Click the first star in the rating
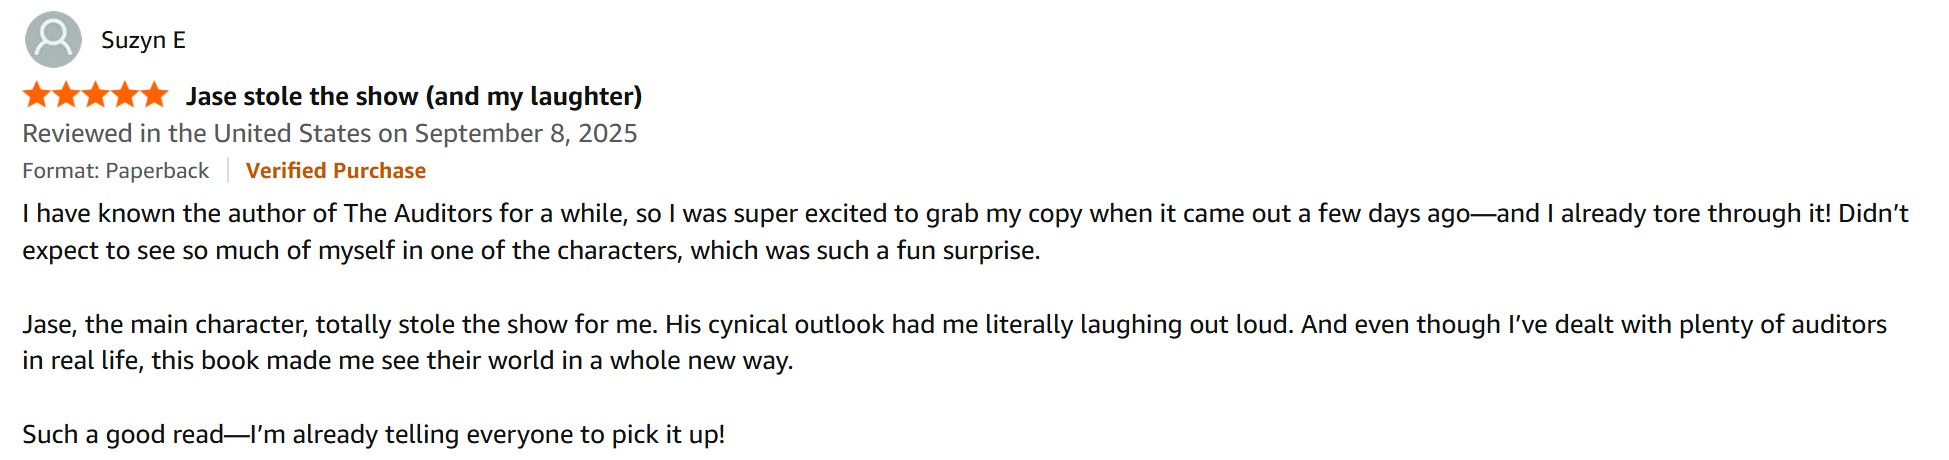 point(37,96)
